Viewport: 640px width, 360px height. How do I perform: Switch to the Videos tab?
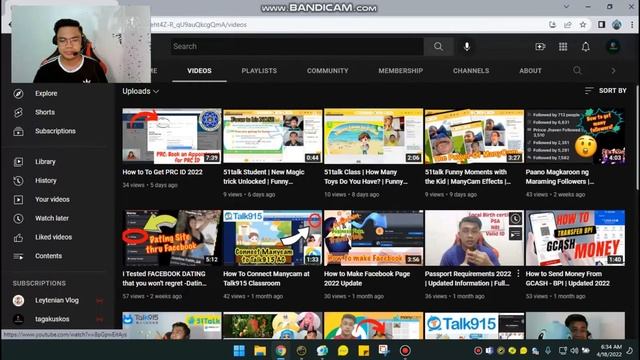click(199, 71)
